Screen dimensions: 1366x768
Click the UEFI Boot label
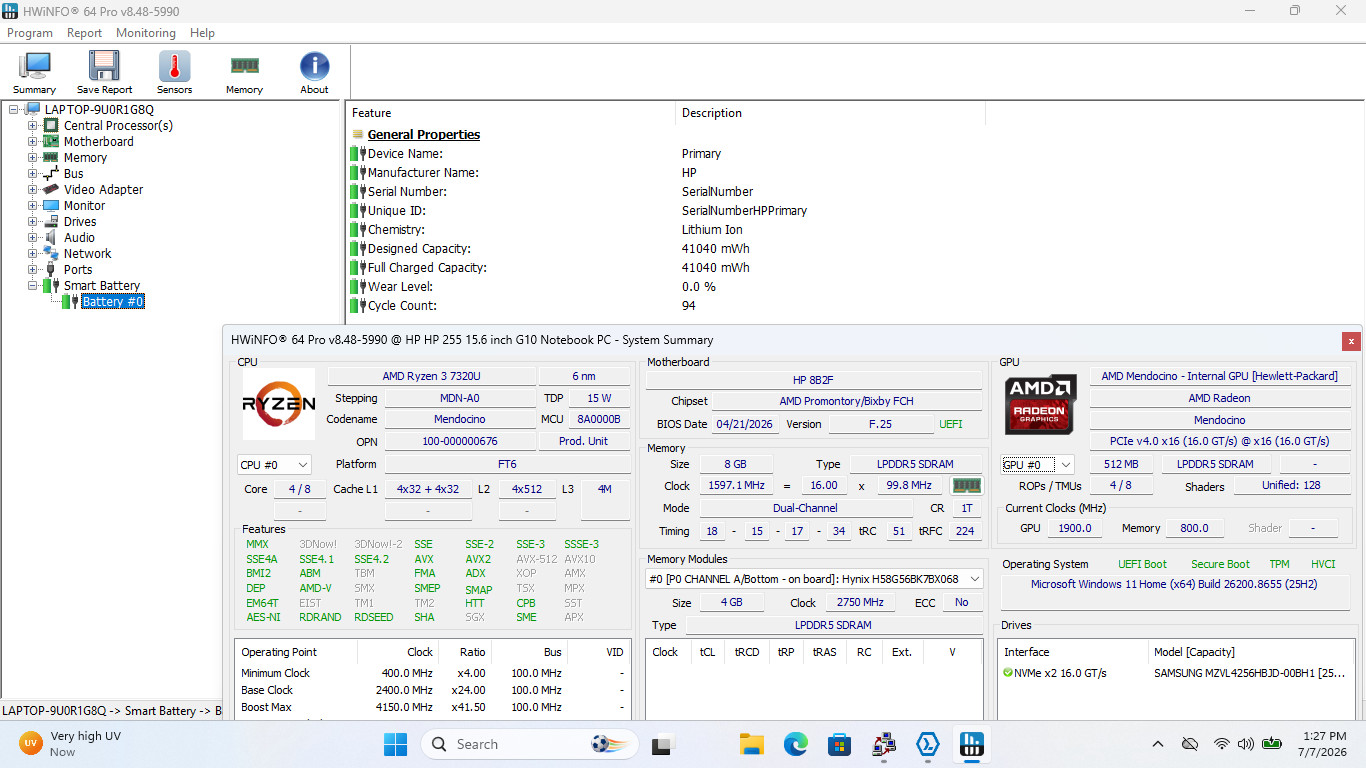click(x=1142, y=564)
